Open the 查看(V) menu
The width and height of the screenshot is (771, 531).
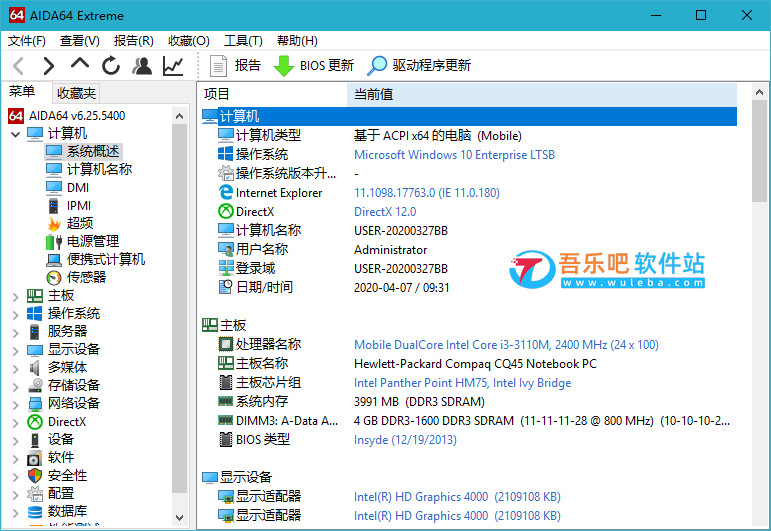[80, 41]
